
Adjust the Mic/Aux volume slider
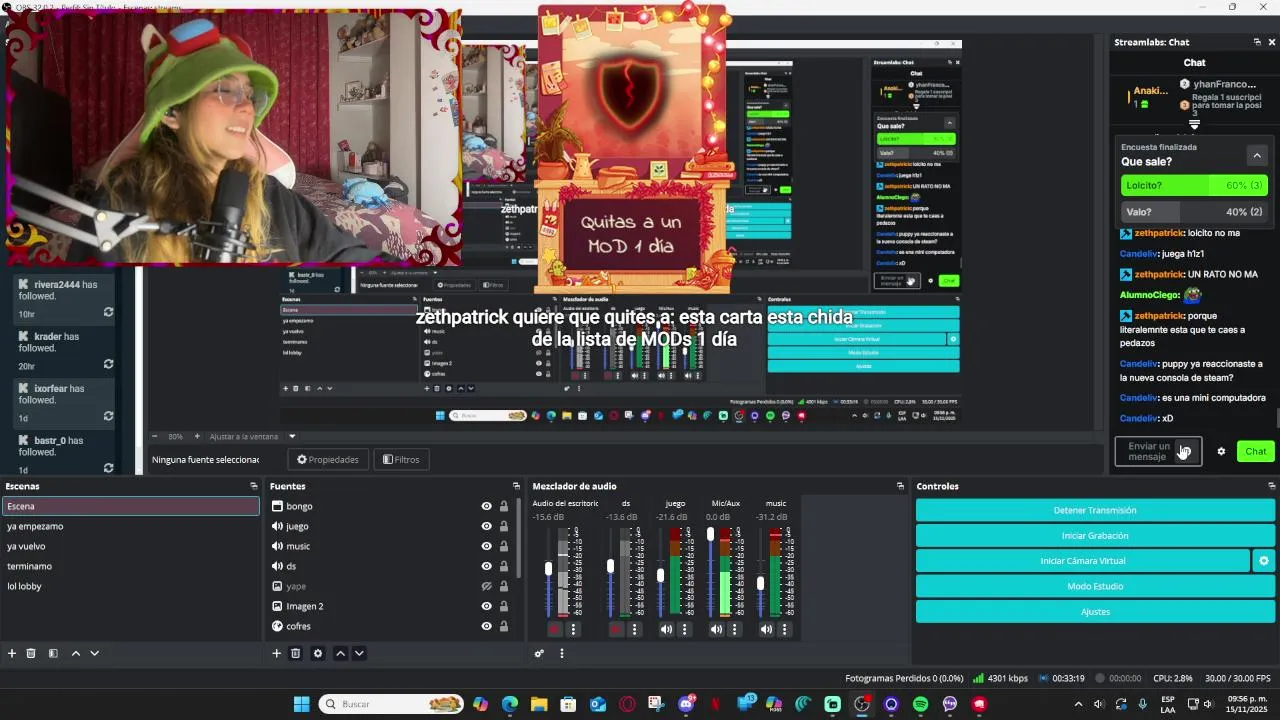tap(710, 534)
